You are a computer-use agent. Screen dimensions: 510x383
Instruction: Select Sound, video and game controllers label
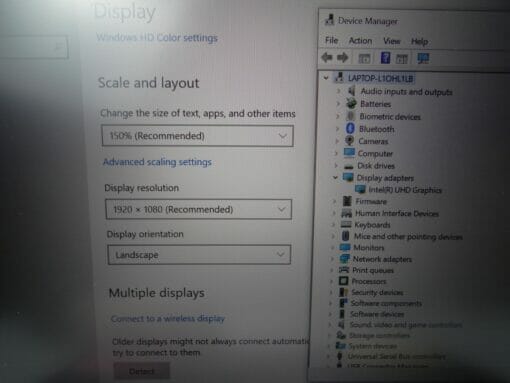pyautogui.click(x=406, y=324)
